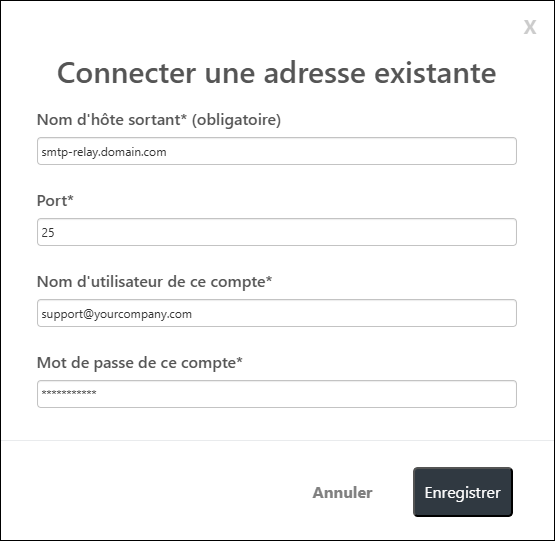This screenshot has width=555, height=541.
Task: Focus the Mot de passe input field
Action: click(x=277, y=394)
